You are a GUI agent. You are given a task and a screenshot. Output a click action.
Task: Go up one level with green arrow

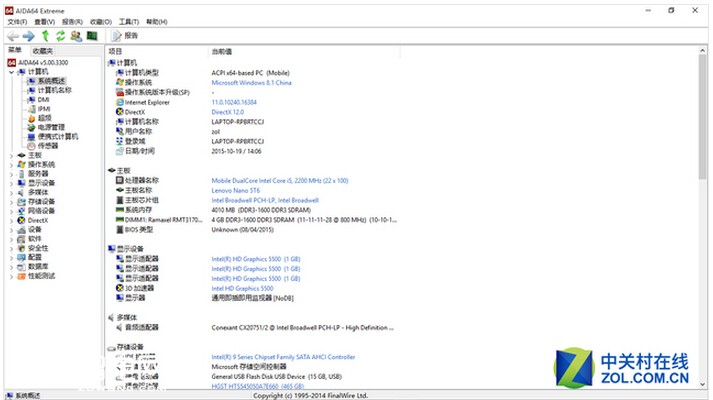(x=45, y=36)
